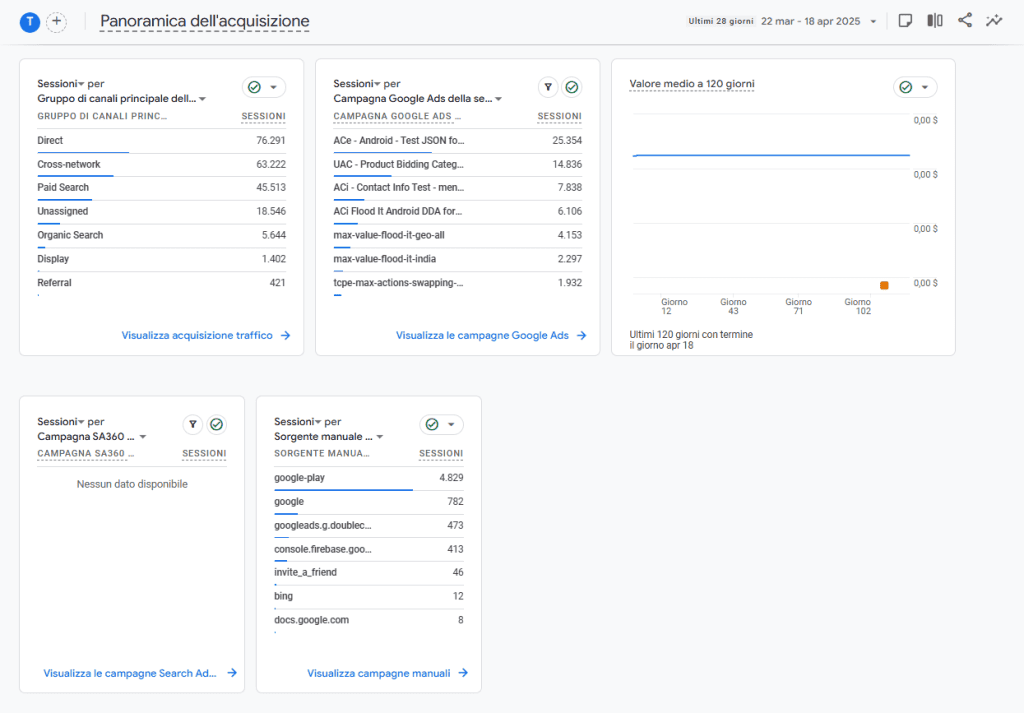1024x713 pixels.
Task: Click invite_a_friend source row
Action: pos(368,573)
